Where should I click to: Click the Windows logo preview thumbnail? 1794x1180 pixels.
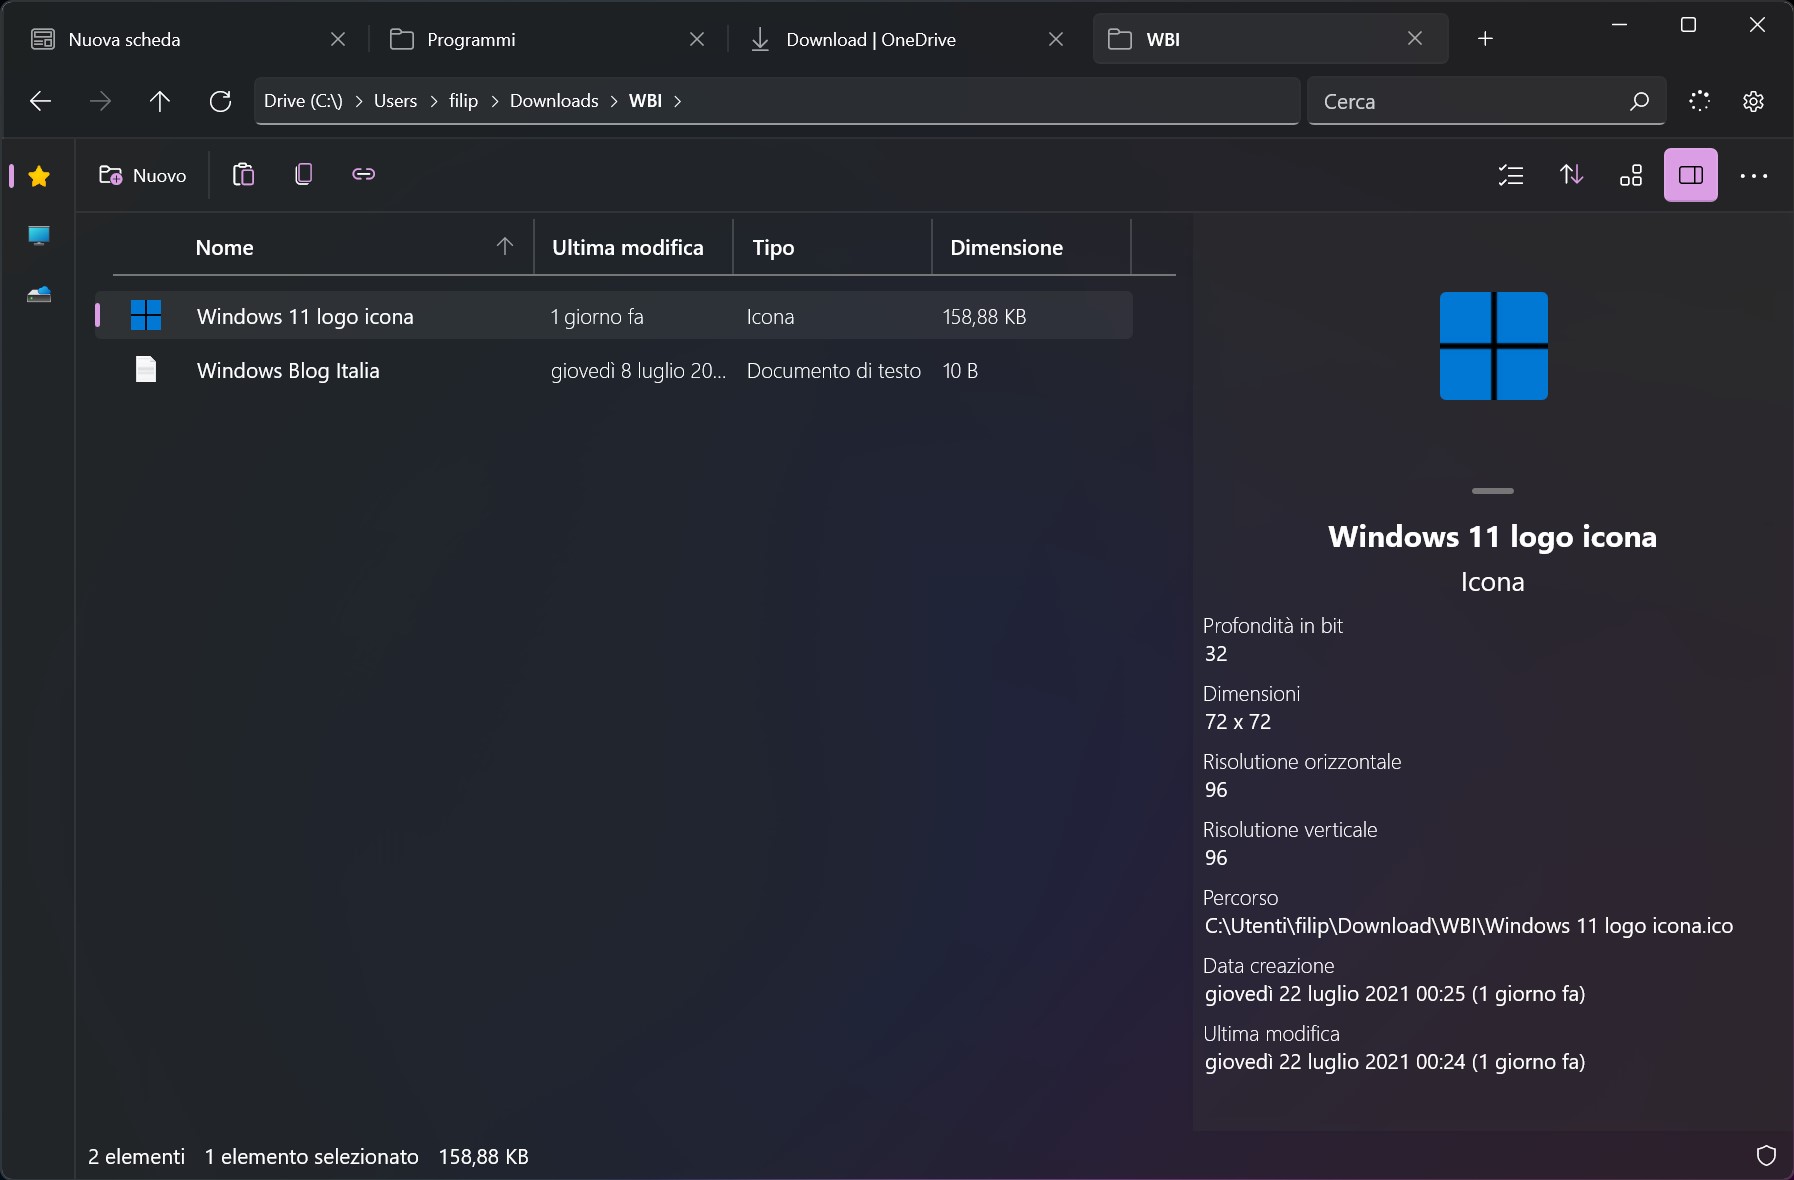point(1493,346)
